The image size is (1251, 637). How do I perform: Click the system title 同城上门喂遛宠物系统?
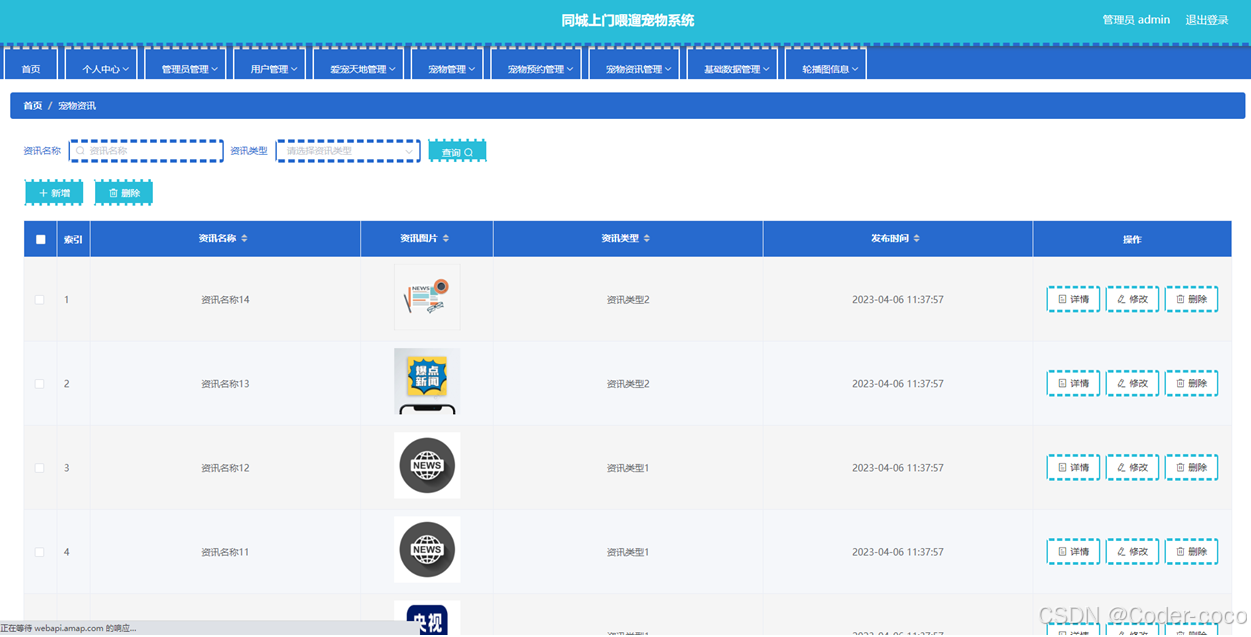[627, 20]
